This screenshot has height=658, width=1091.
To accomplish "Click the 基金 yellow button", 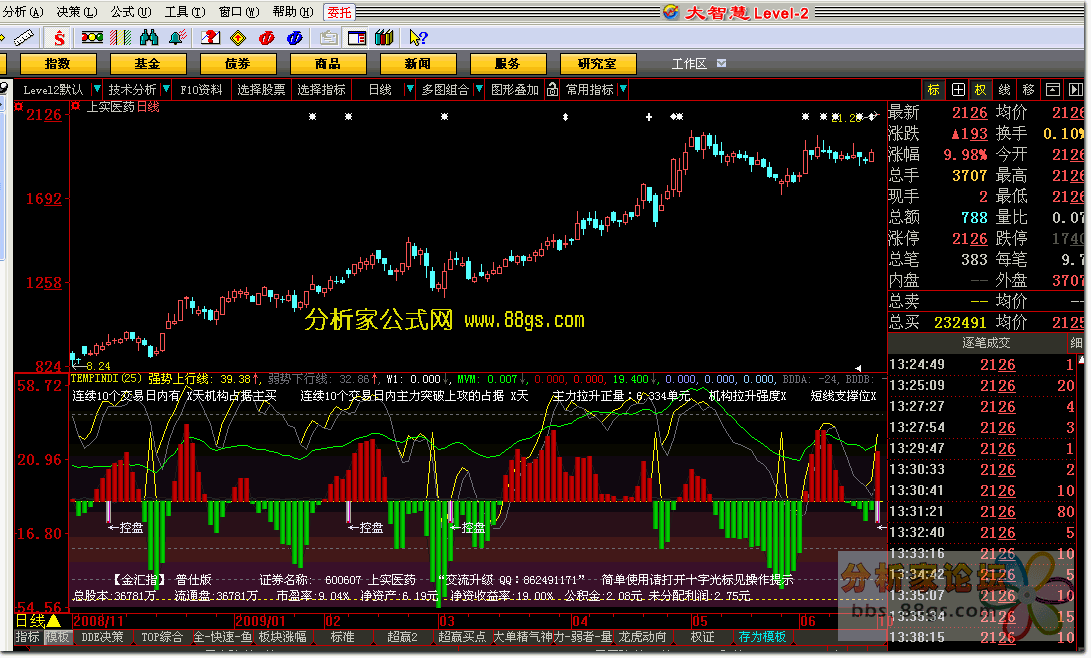I will point(148,63).
